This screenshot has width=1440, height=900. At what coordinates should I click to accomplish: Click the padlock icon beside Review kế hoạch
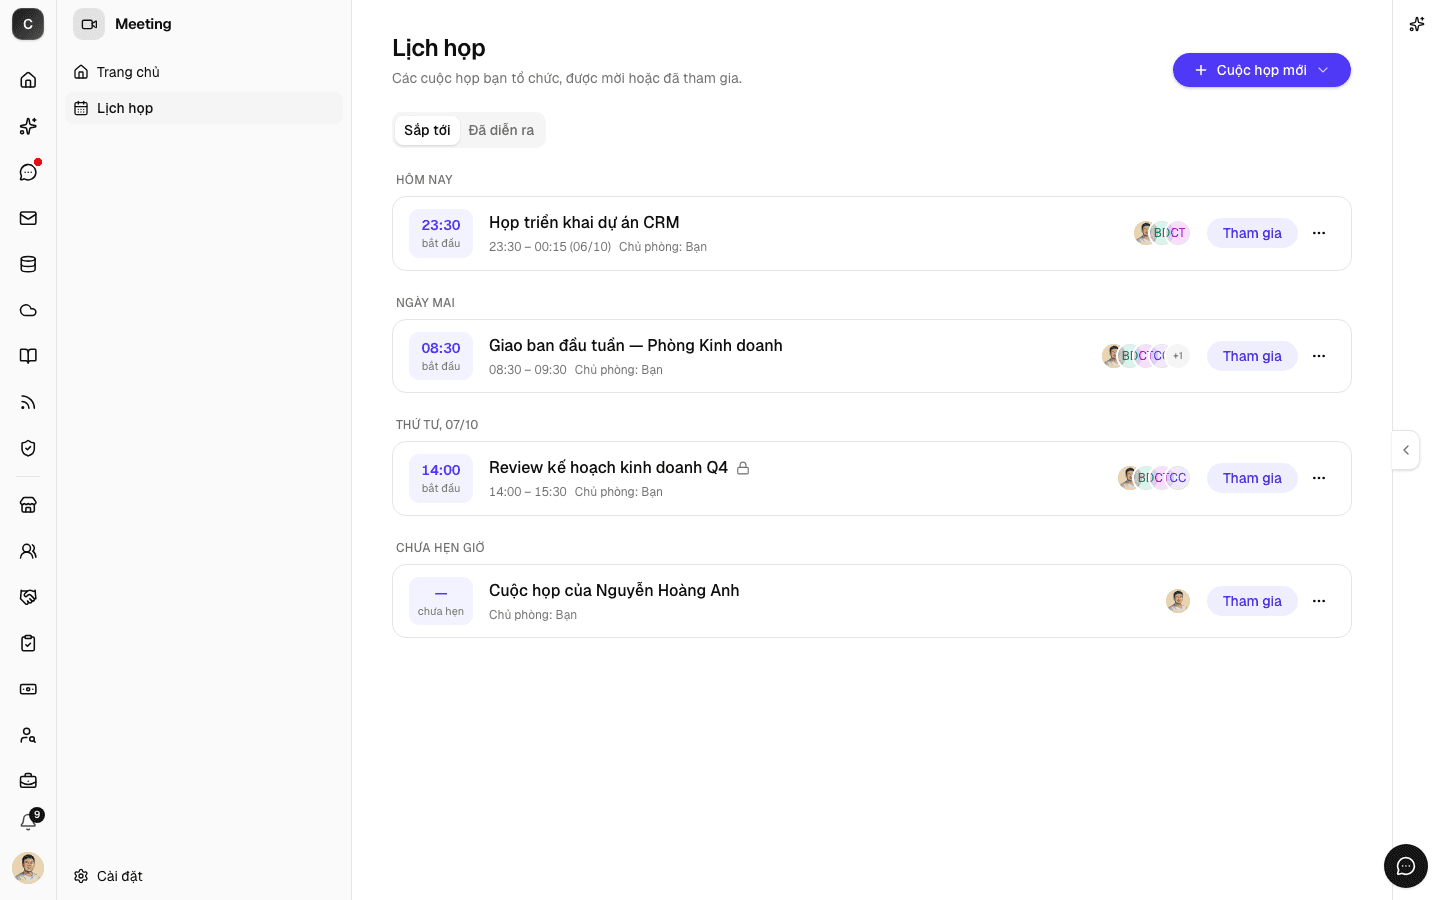tap(743, 468)
